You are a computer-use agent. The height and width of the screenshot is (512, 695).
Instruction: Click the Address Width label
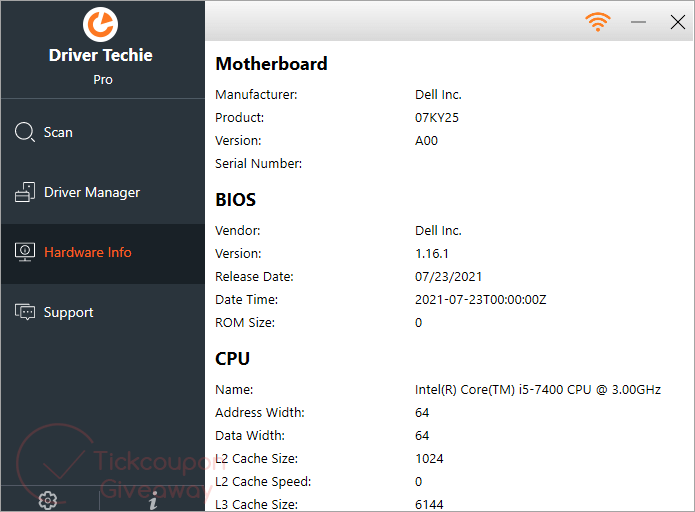[260, 413]
